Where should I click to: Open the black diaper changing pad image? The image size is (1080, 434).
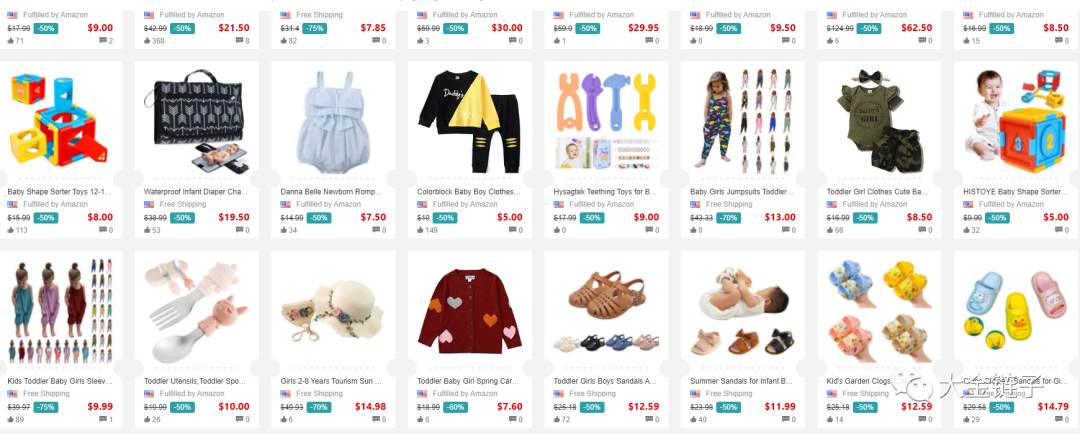point(196,123)
